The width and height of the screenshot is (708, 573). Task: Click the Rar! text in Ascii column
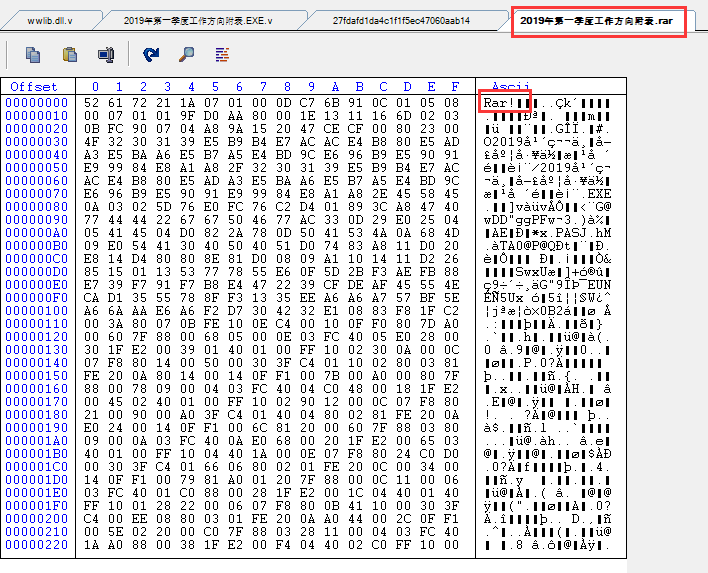point(498,102)
